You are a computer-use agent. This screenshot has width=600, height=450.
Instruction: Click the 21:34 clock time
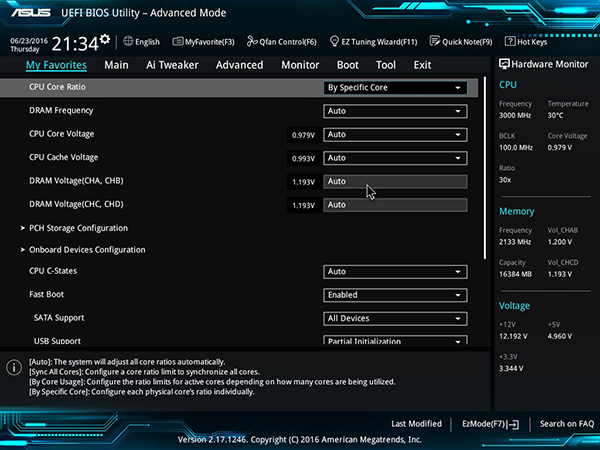click(x=75, y=44)
